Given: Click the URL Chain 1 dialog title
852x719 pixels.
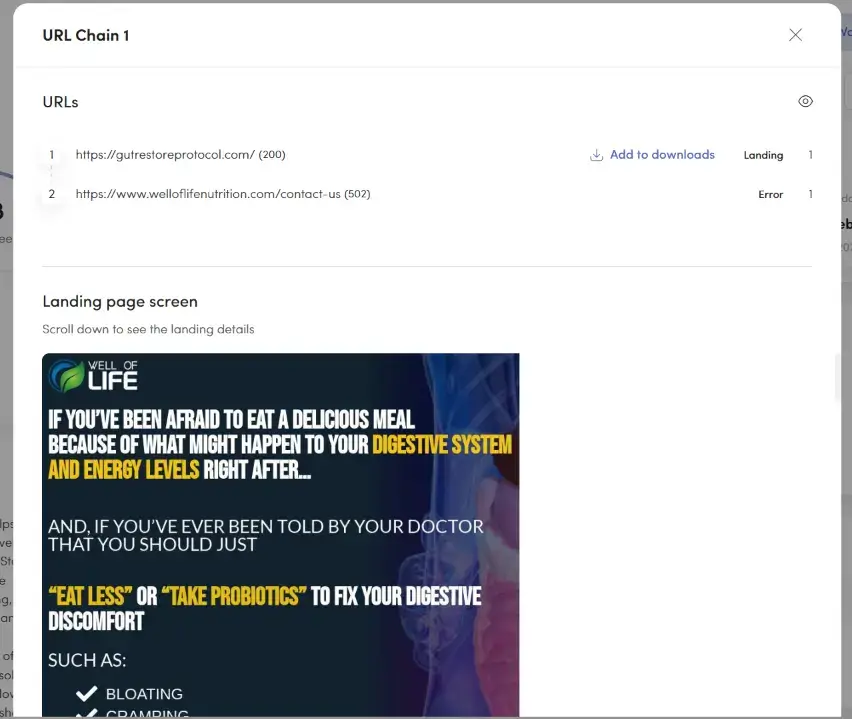Looking at the screenshot, I should (86, 35).
